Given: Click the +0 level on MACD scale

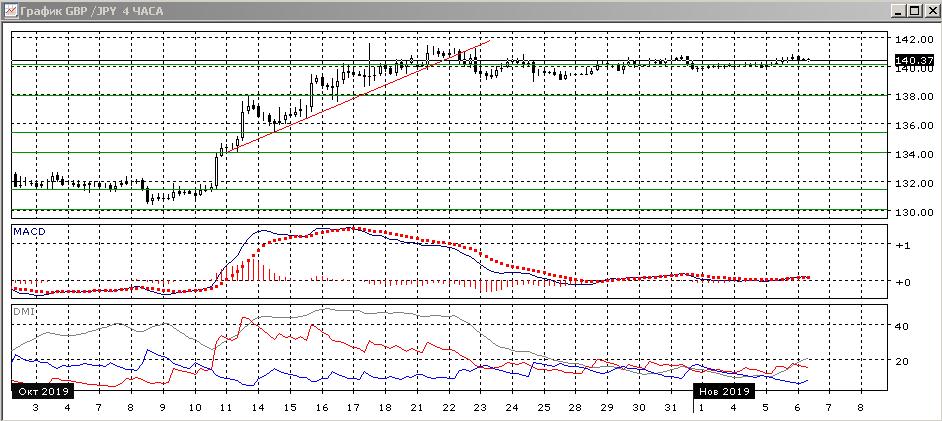Looking at the screenshot, I should click(902, 282).
